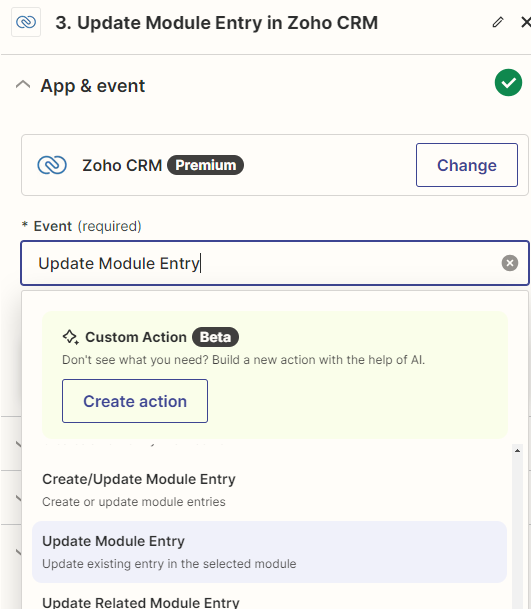
Task: Clear the Event field with the X icon
Action: 510,263
